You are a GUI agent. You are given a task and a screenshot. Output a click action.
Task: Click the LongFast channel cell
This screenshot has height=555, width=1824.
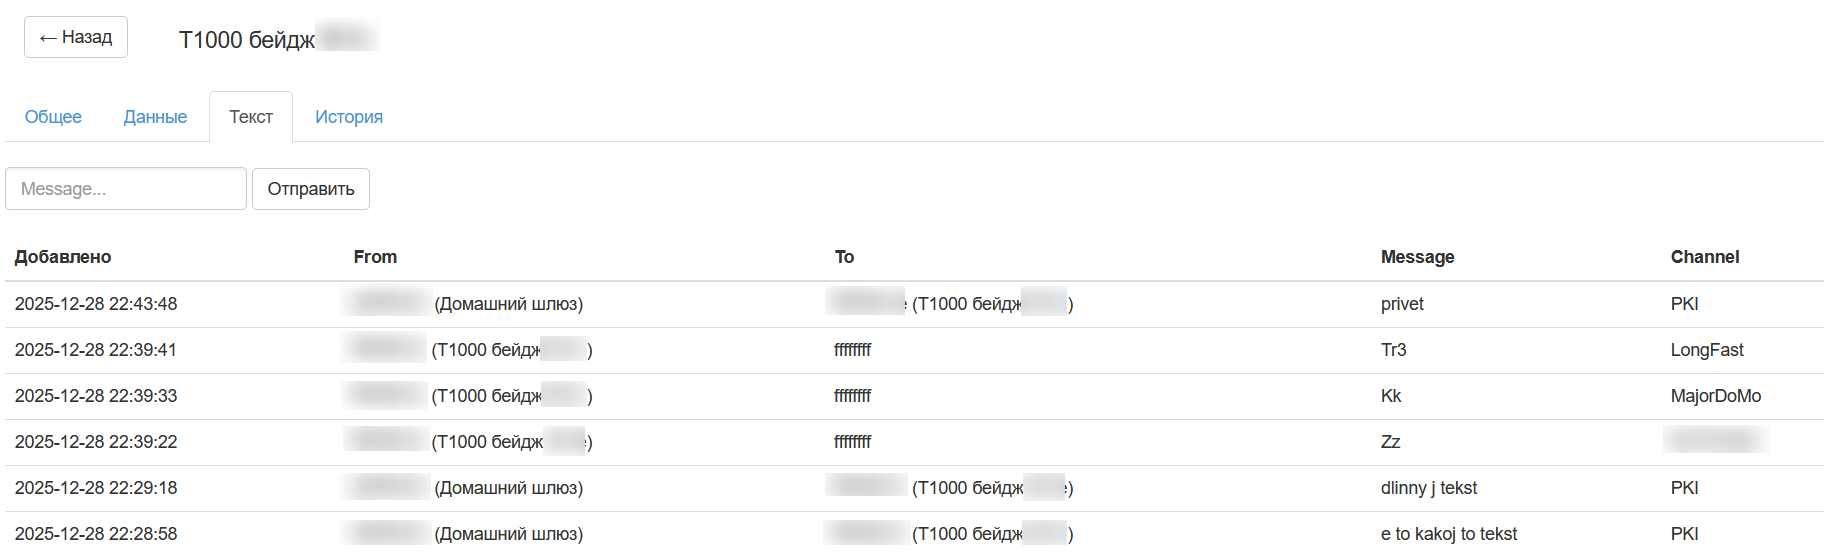click(x=1706, y=350)
